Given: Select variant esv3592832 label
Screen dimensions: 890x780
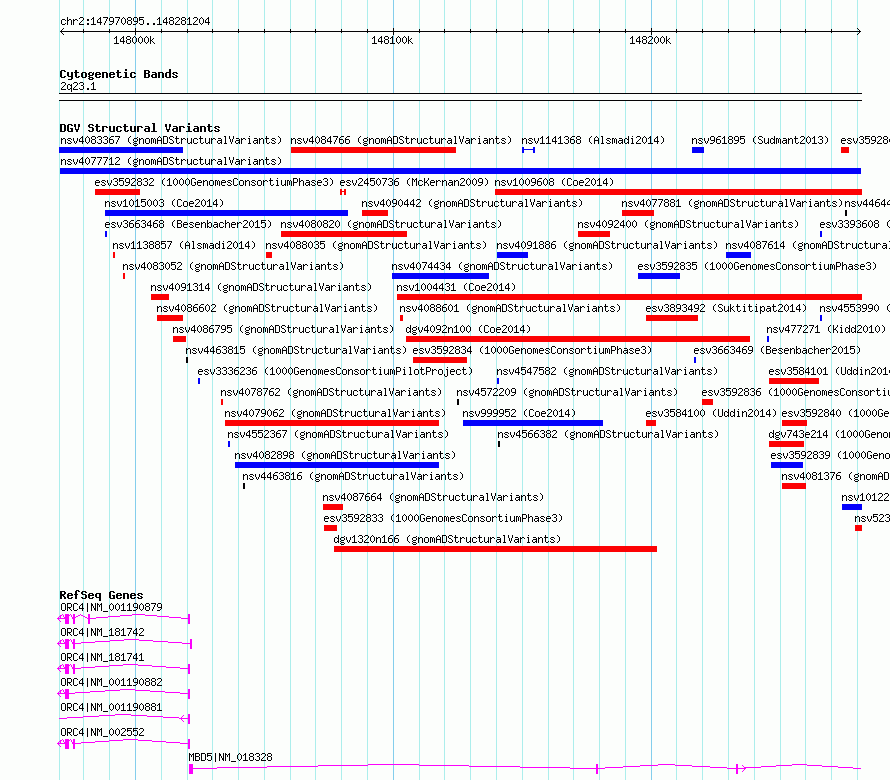Looking at the screenshot, I should click(x=214, y=182).
